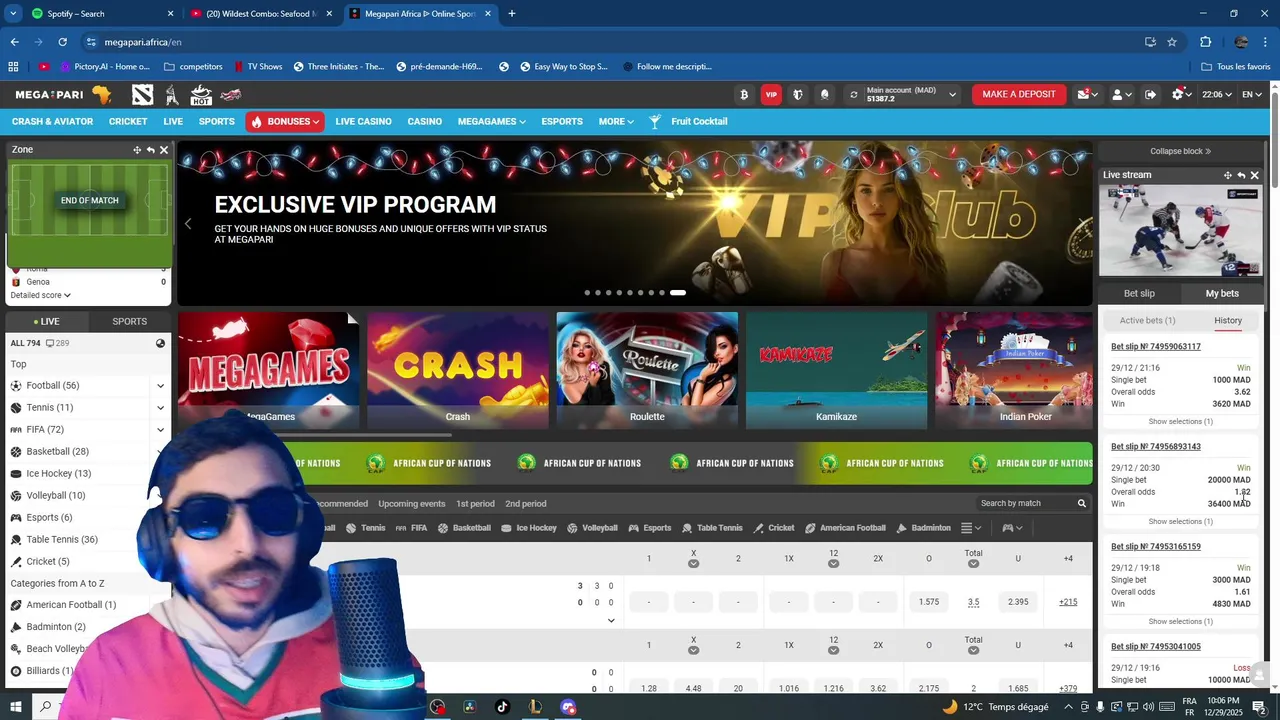Filter by Ice Hockey in sports bar

(x=529, y=528)
